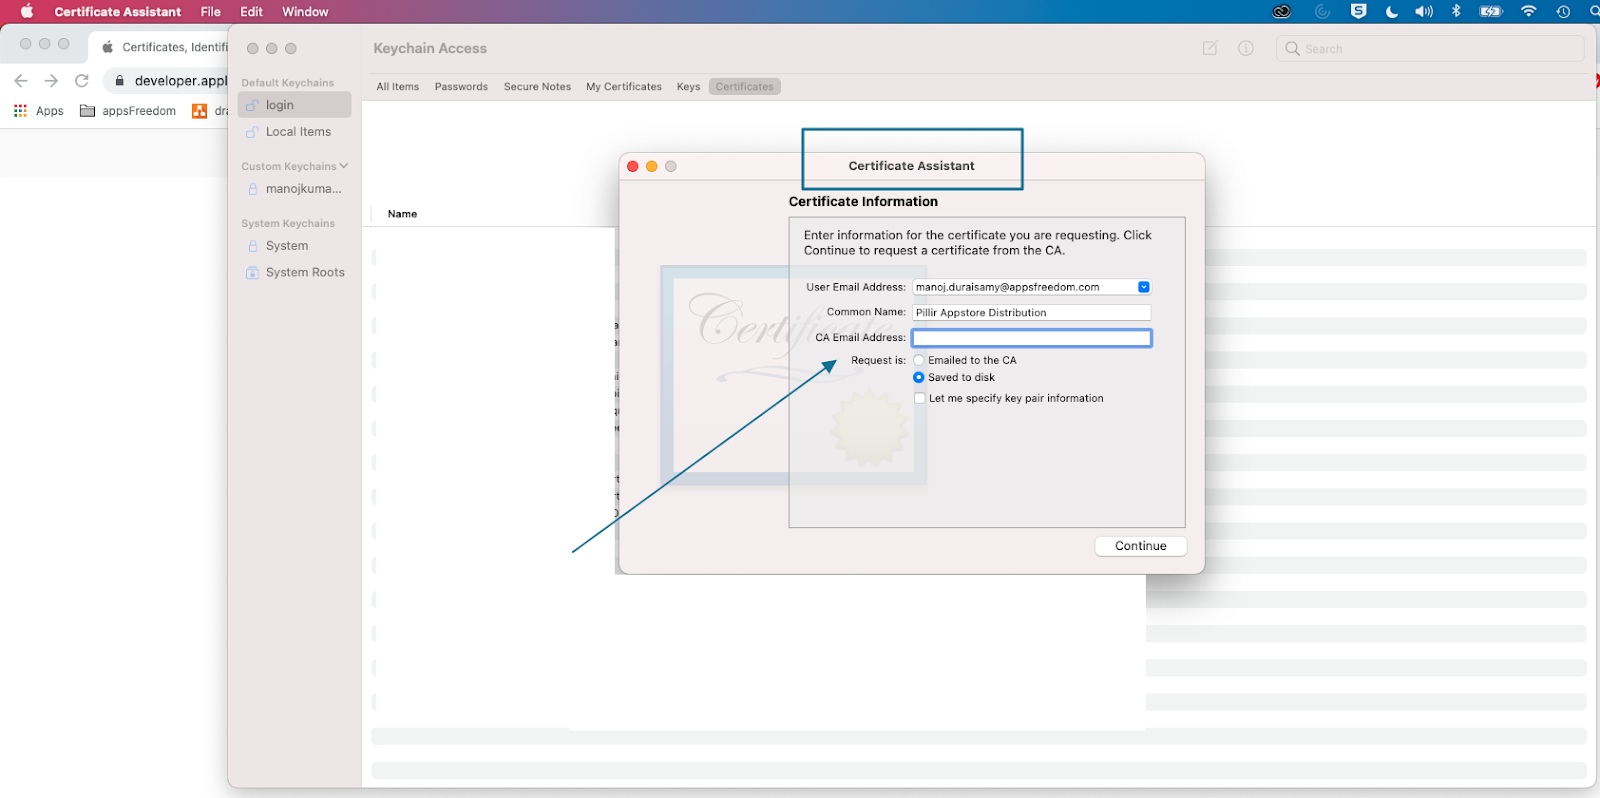
Task: Open the Apple menu
Action: [27, 11]
